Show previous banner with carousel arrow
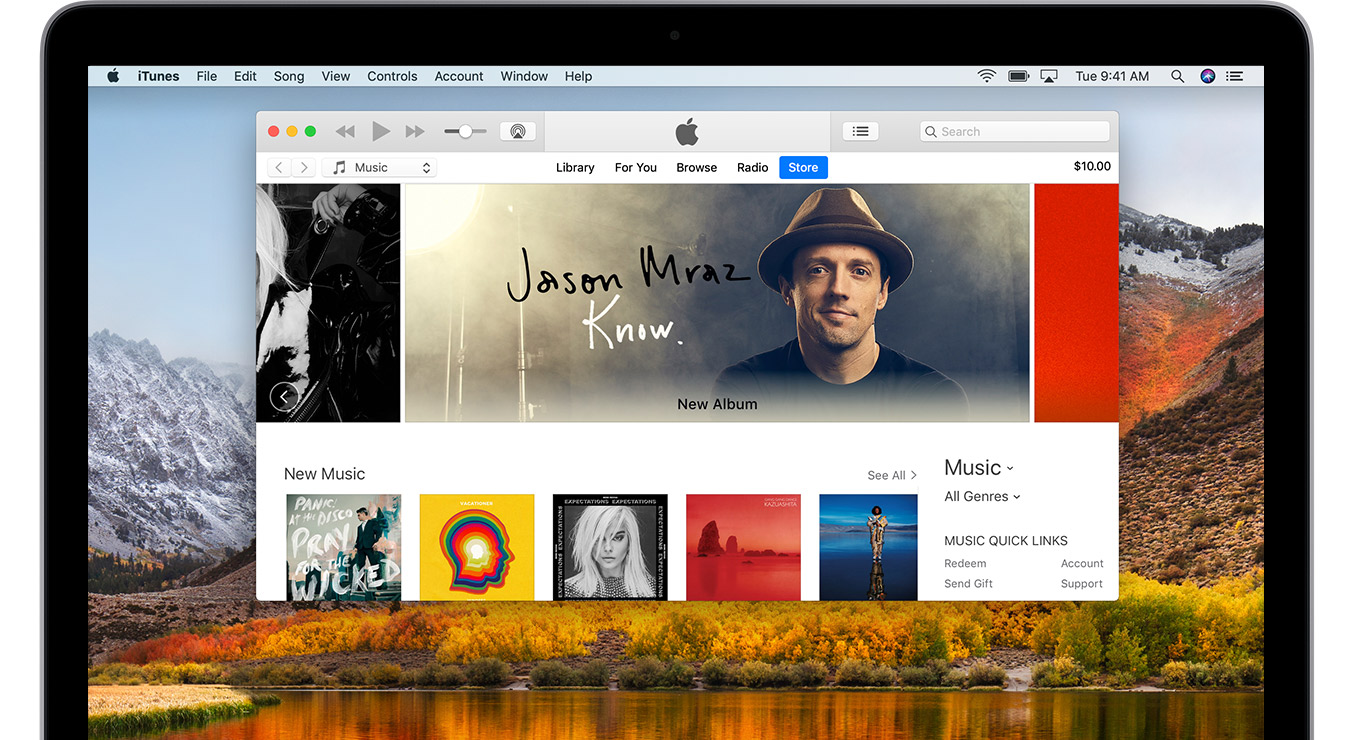 point(284,397)
